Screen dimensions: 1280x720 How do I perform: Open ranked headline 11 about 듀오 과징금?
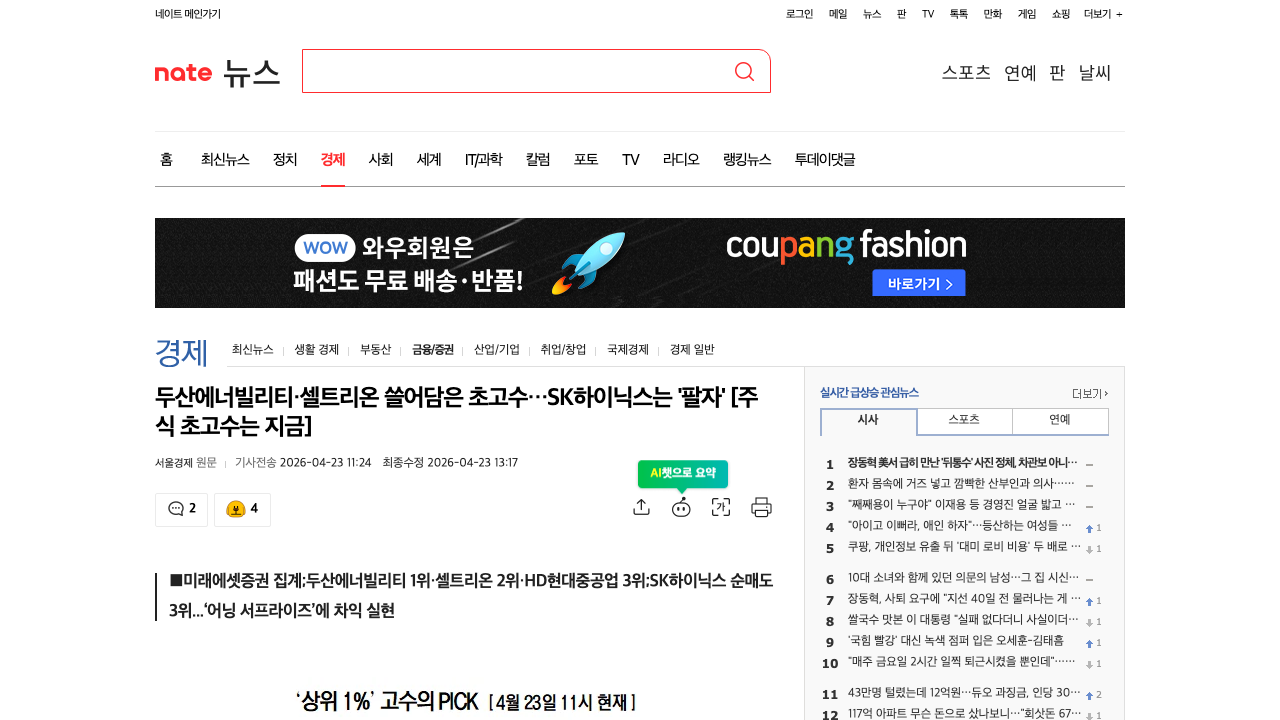click(964, 694)
